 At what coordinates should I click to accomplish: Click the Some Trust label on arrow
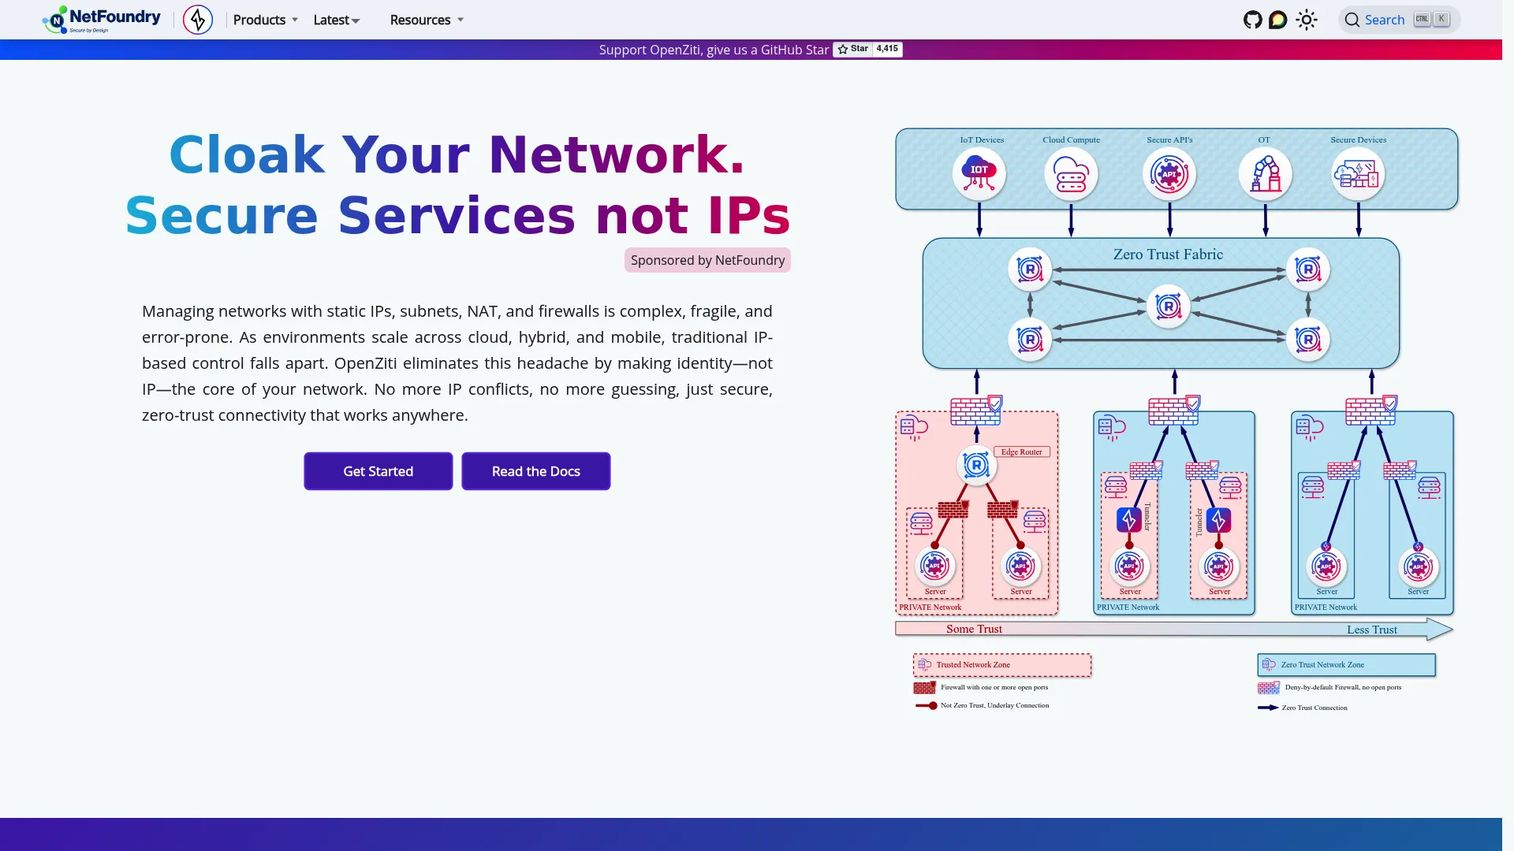pos(974,629)
